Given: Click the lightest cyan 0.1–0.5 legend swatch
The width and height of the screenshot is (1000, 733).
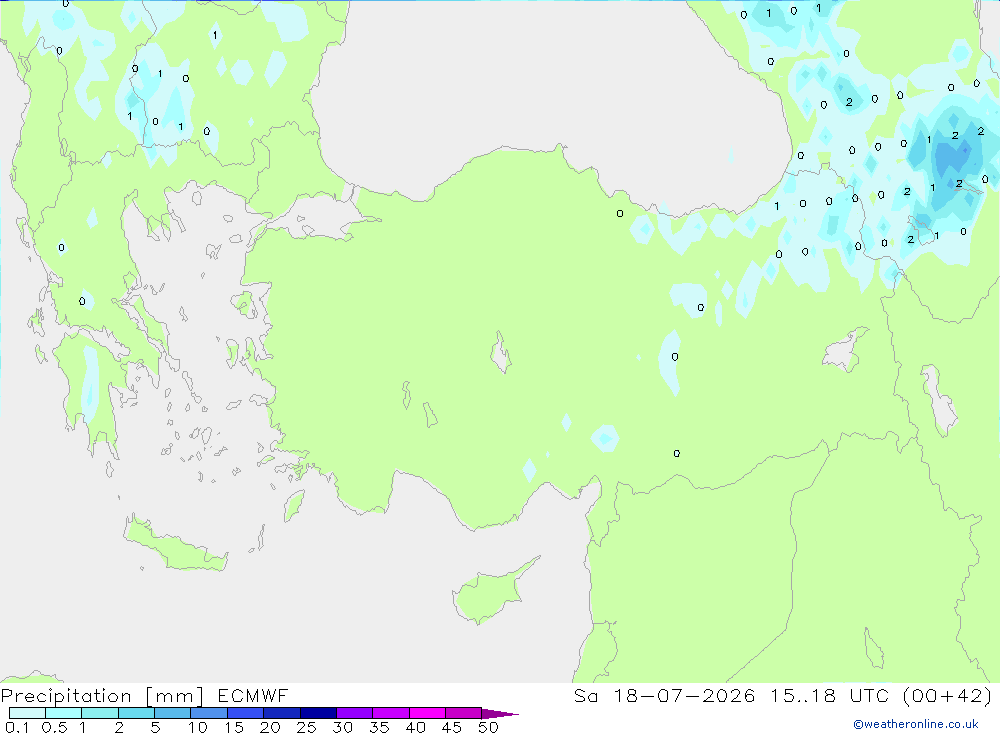Looking at the screenshot, I should pyautogui.click(x=27, y=713).
